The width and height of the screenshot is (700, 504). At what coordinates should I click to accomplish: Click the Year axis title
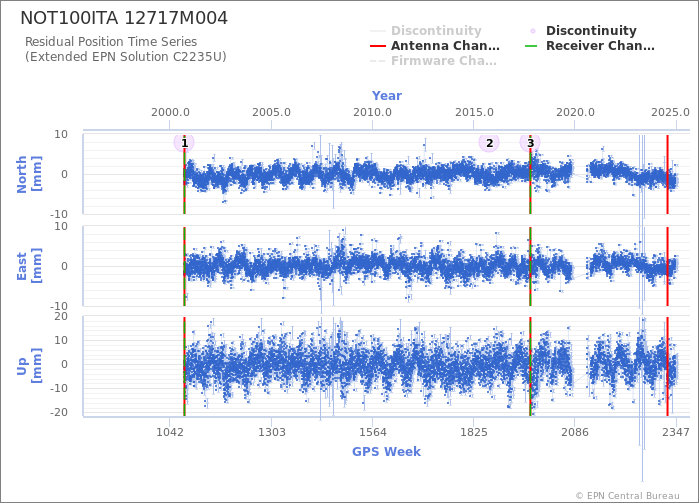[x=387, y=96]
